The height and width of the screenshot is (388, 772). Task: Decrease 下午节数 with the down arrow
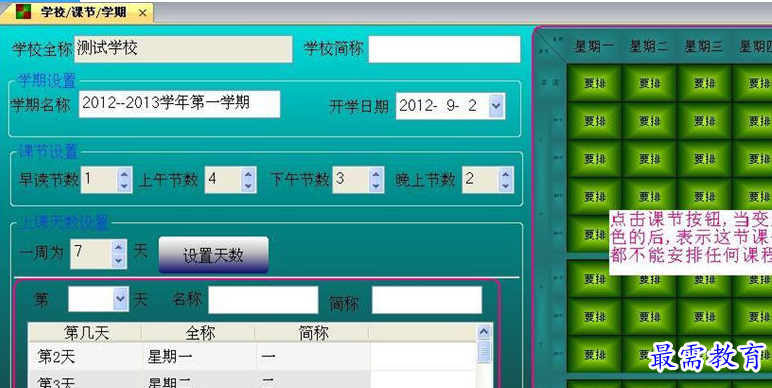point(376,186)
